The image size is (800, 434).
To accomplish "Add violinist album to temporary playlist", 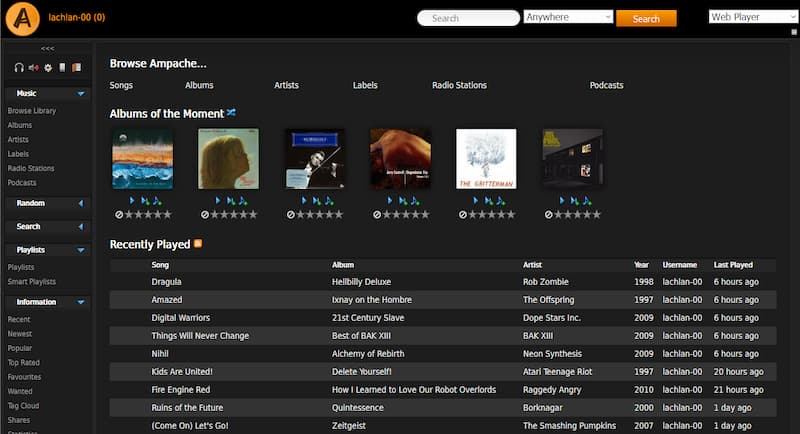I will click(x=329, y=200).
